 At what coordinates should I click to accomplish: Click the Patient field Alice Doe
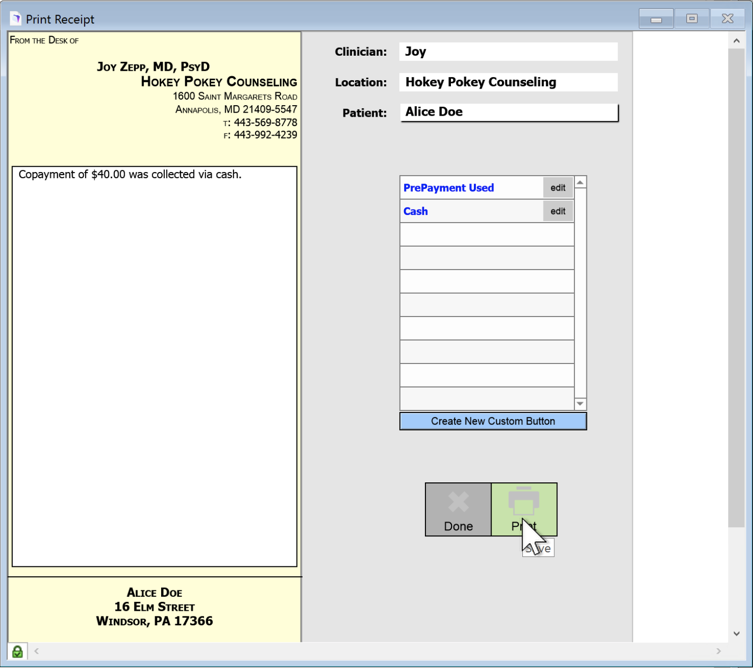point(508,112)
